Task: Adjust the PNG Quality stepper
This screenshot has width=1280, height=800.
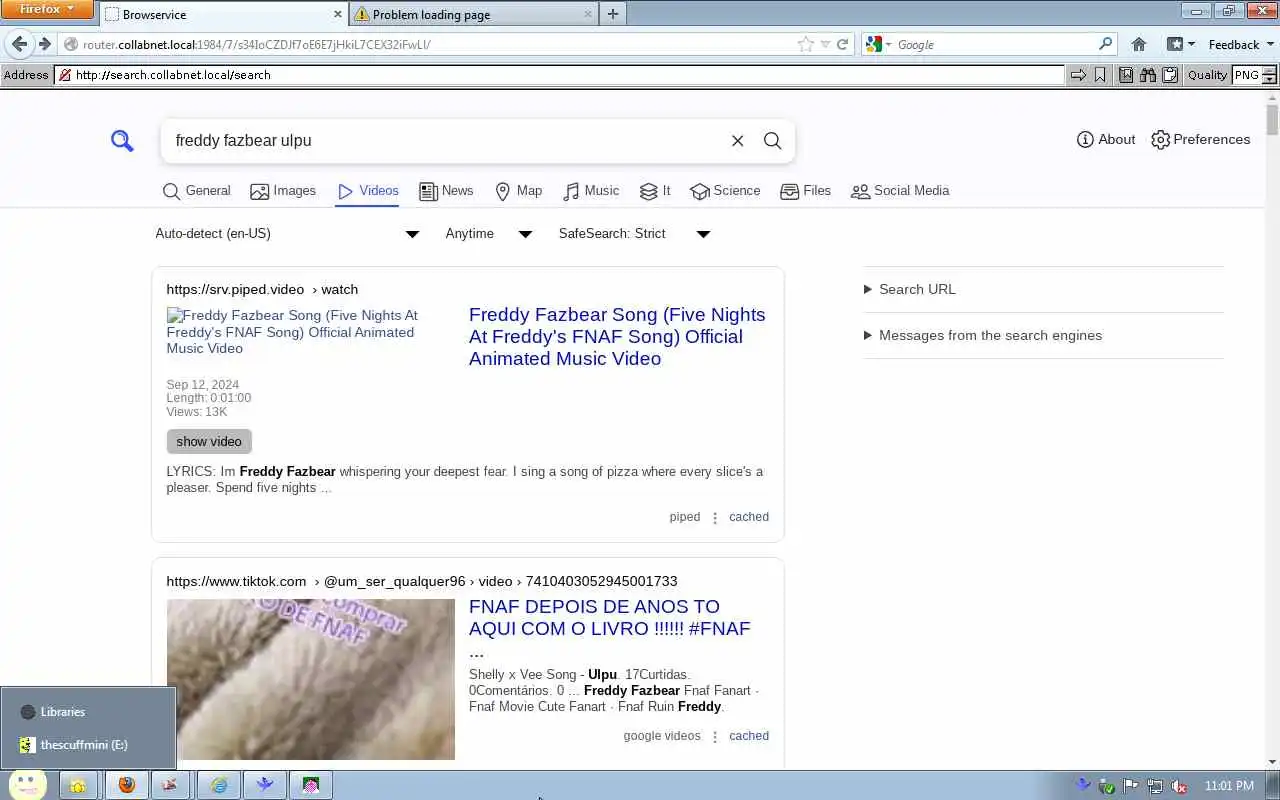Action: [1270, 75]
